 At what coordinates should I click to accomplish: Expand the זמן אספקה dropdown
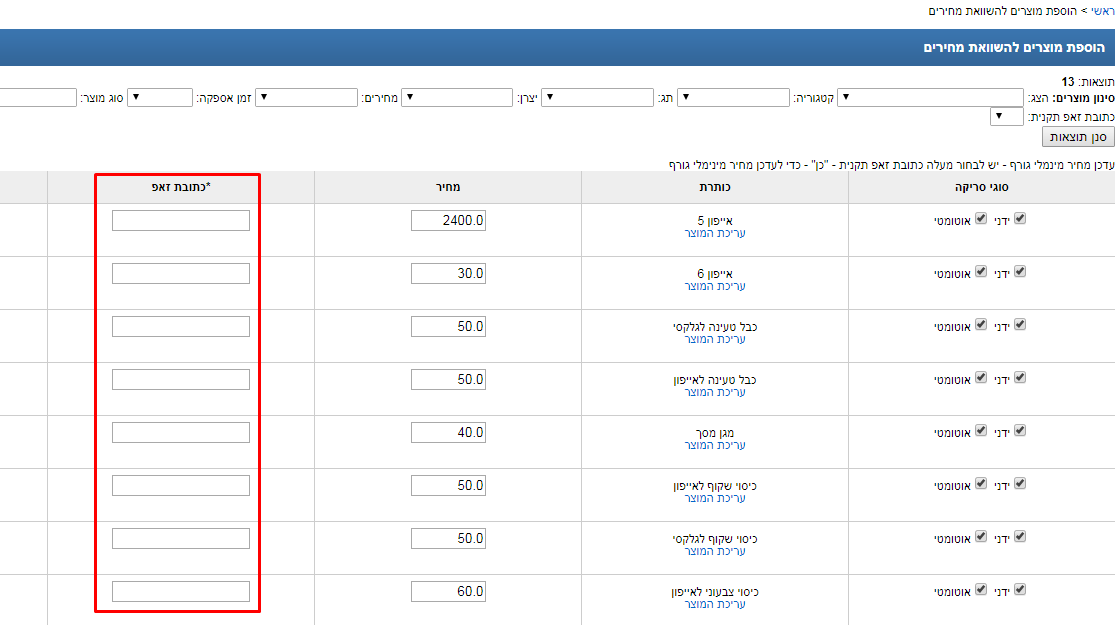coord(159,97)
